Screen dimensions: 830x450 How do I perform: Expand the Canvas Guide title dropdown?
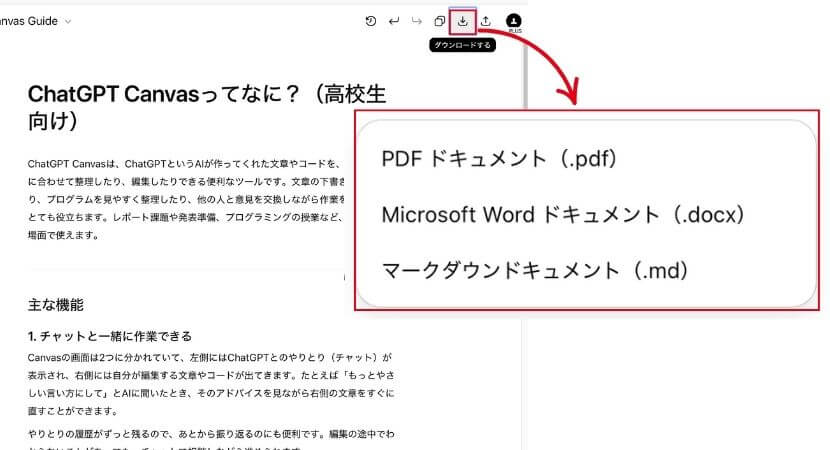click(x=68, y=22)
